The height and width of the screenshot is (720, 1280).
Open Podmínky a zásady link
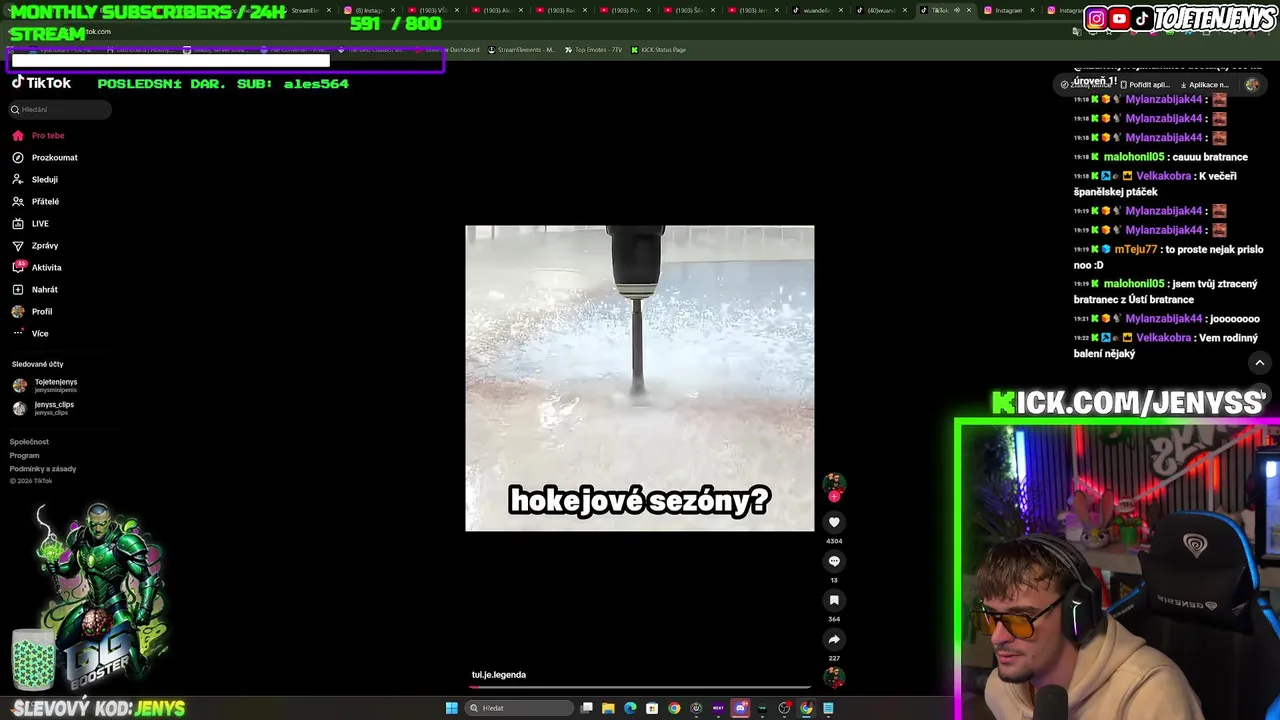click(43, 469)
